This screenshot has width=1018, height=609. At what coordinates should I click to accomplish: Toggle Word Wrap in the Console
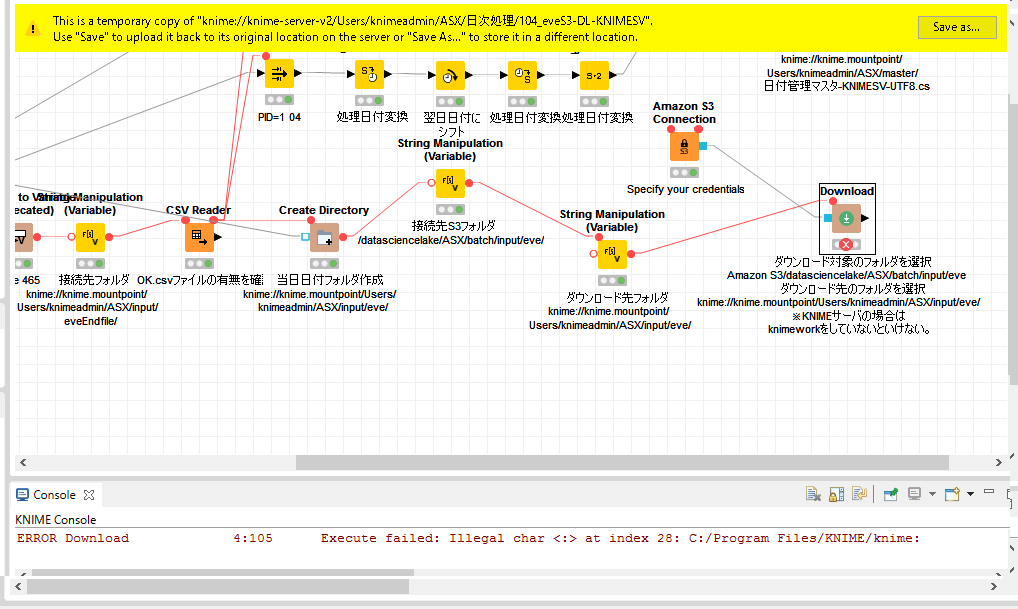tap(859, 494)
